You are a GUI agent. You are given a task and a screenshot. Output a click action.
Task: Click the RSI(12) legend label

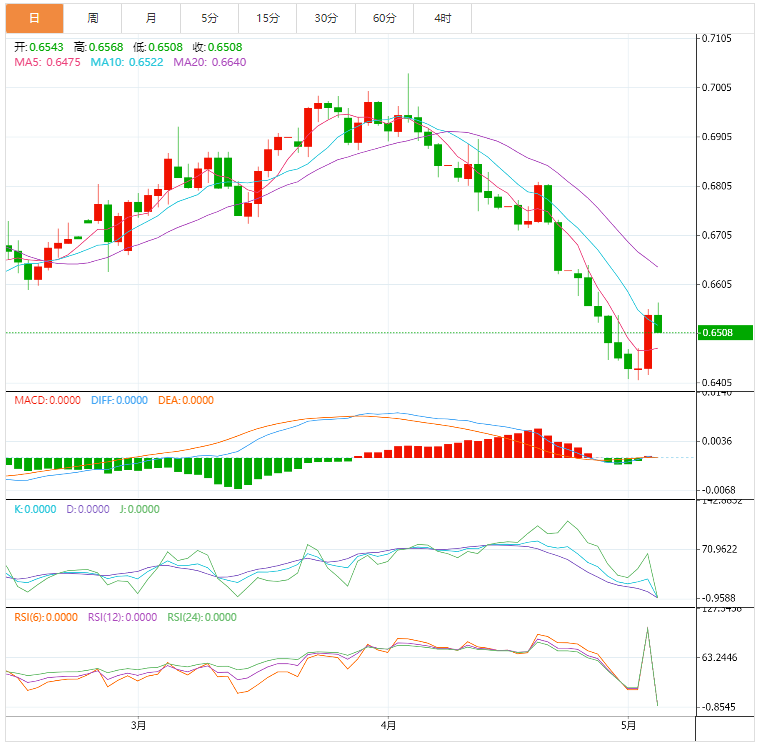coord(122,617)
